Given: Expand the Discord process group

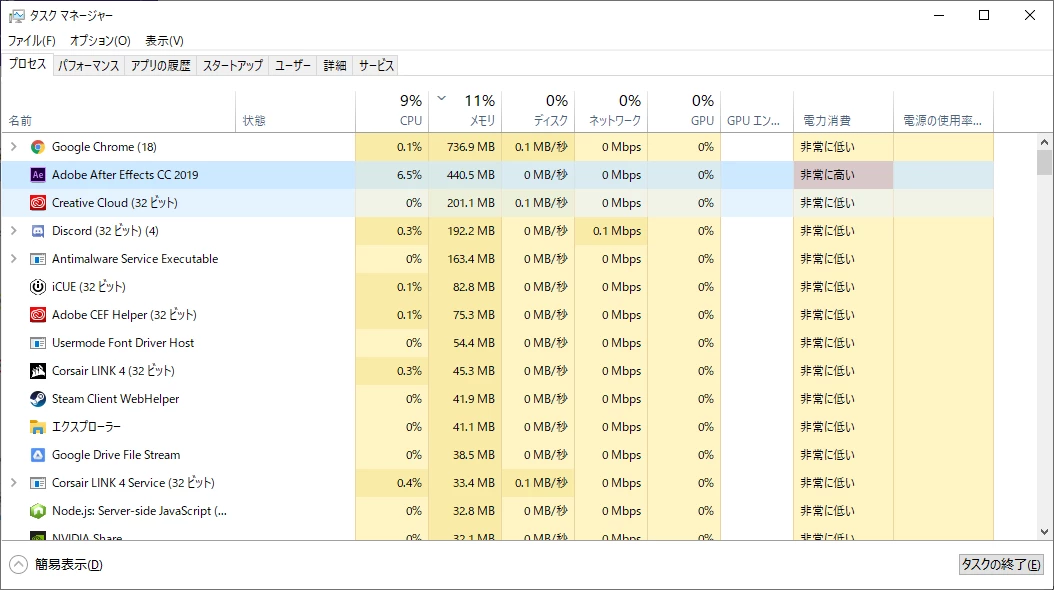Looking at the screenshot, I should click(x=13, y=230).
